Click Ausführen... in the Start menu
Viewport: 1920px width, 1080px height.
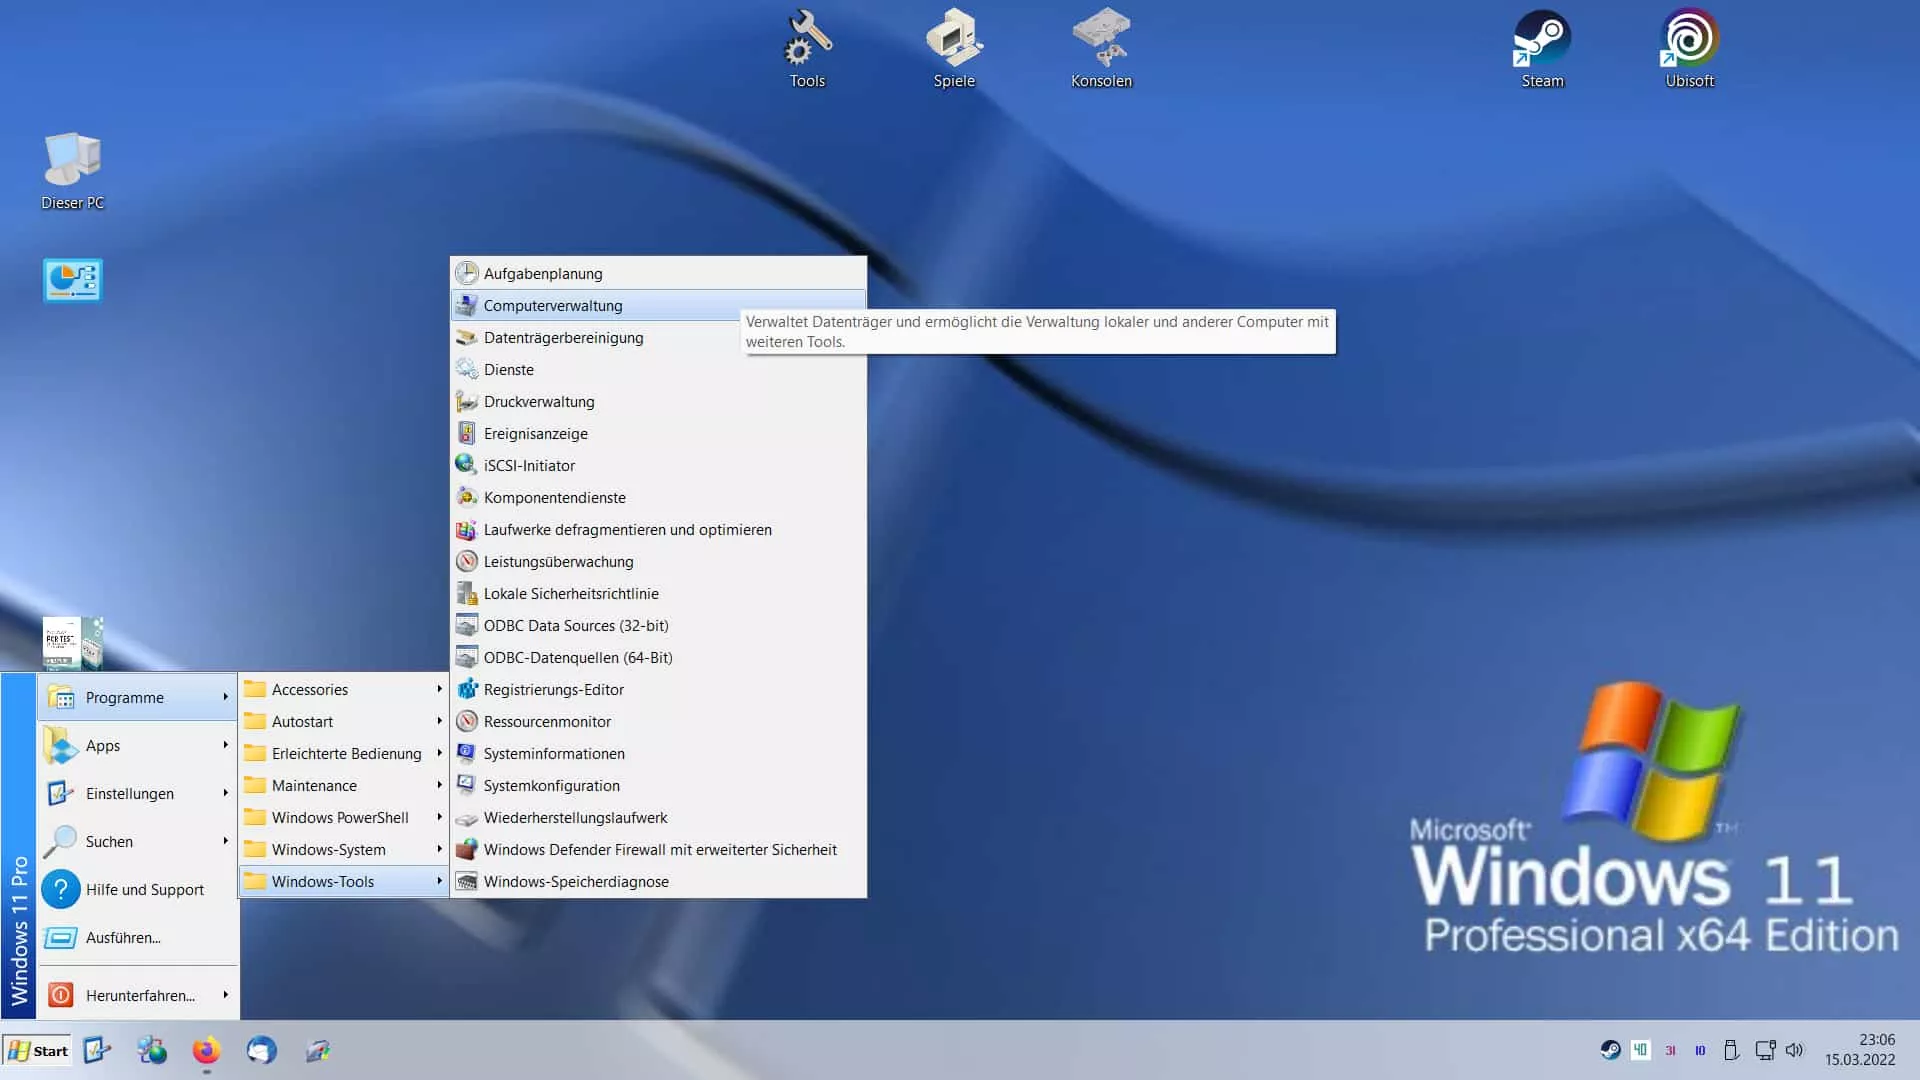pyautogui.click(x=137, y=937)
